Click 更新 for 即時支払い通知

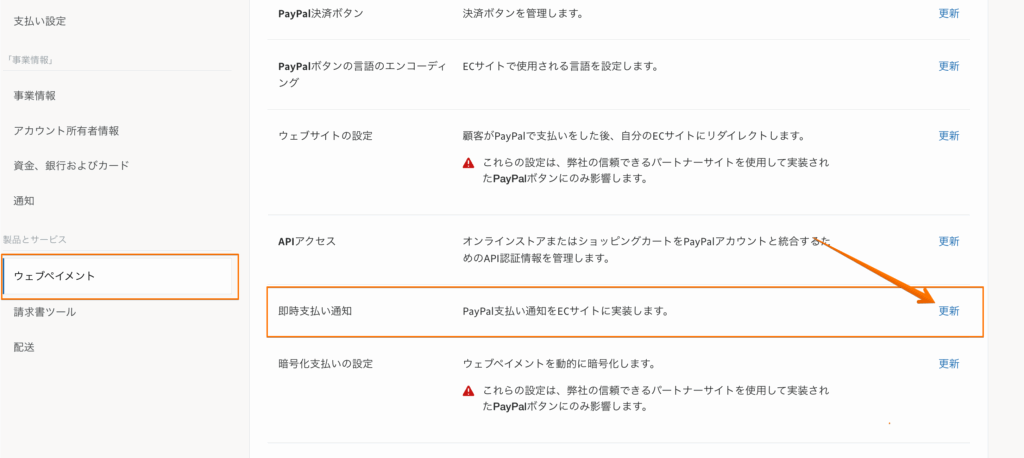tap(949, 311)
